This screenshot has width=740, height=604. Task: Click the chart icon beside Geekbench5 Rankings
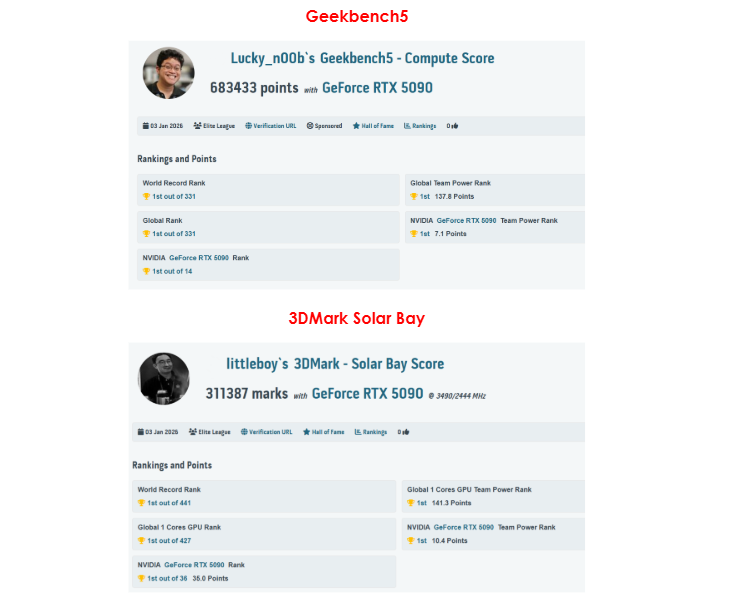pyautogui.click(x=407, y=126)
